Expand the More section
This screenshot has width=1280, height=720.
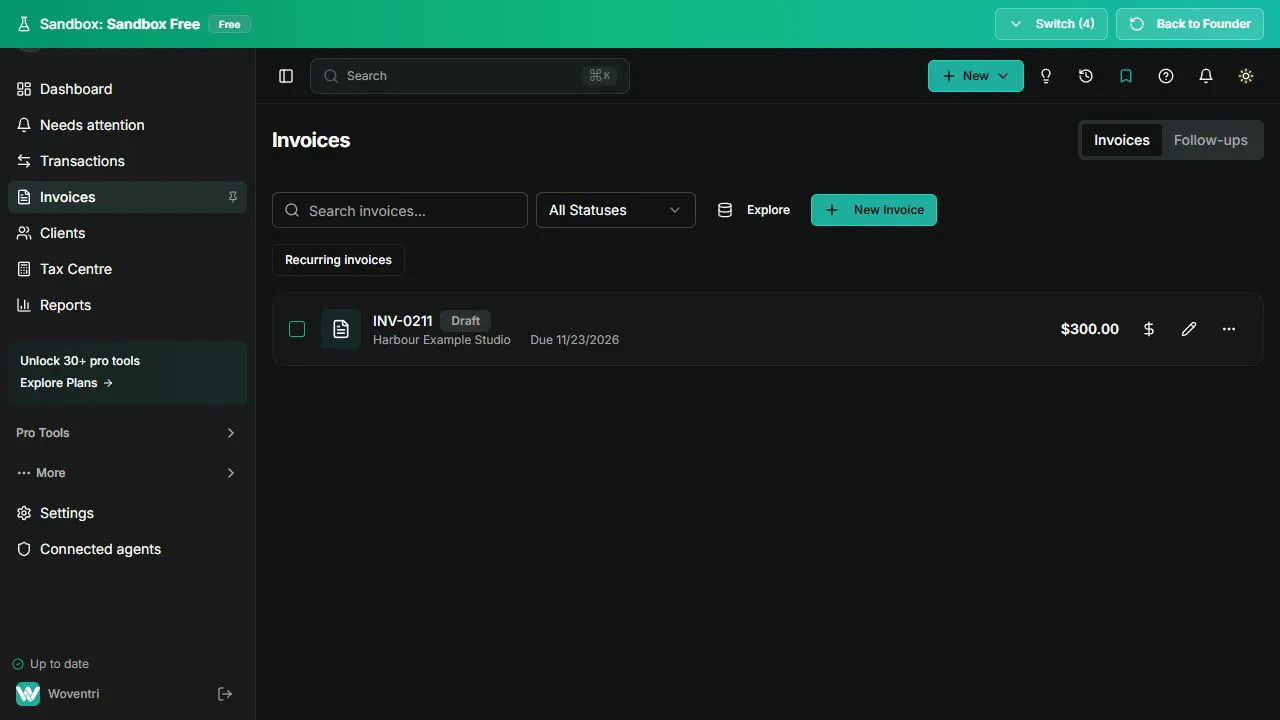click(126, 473)
